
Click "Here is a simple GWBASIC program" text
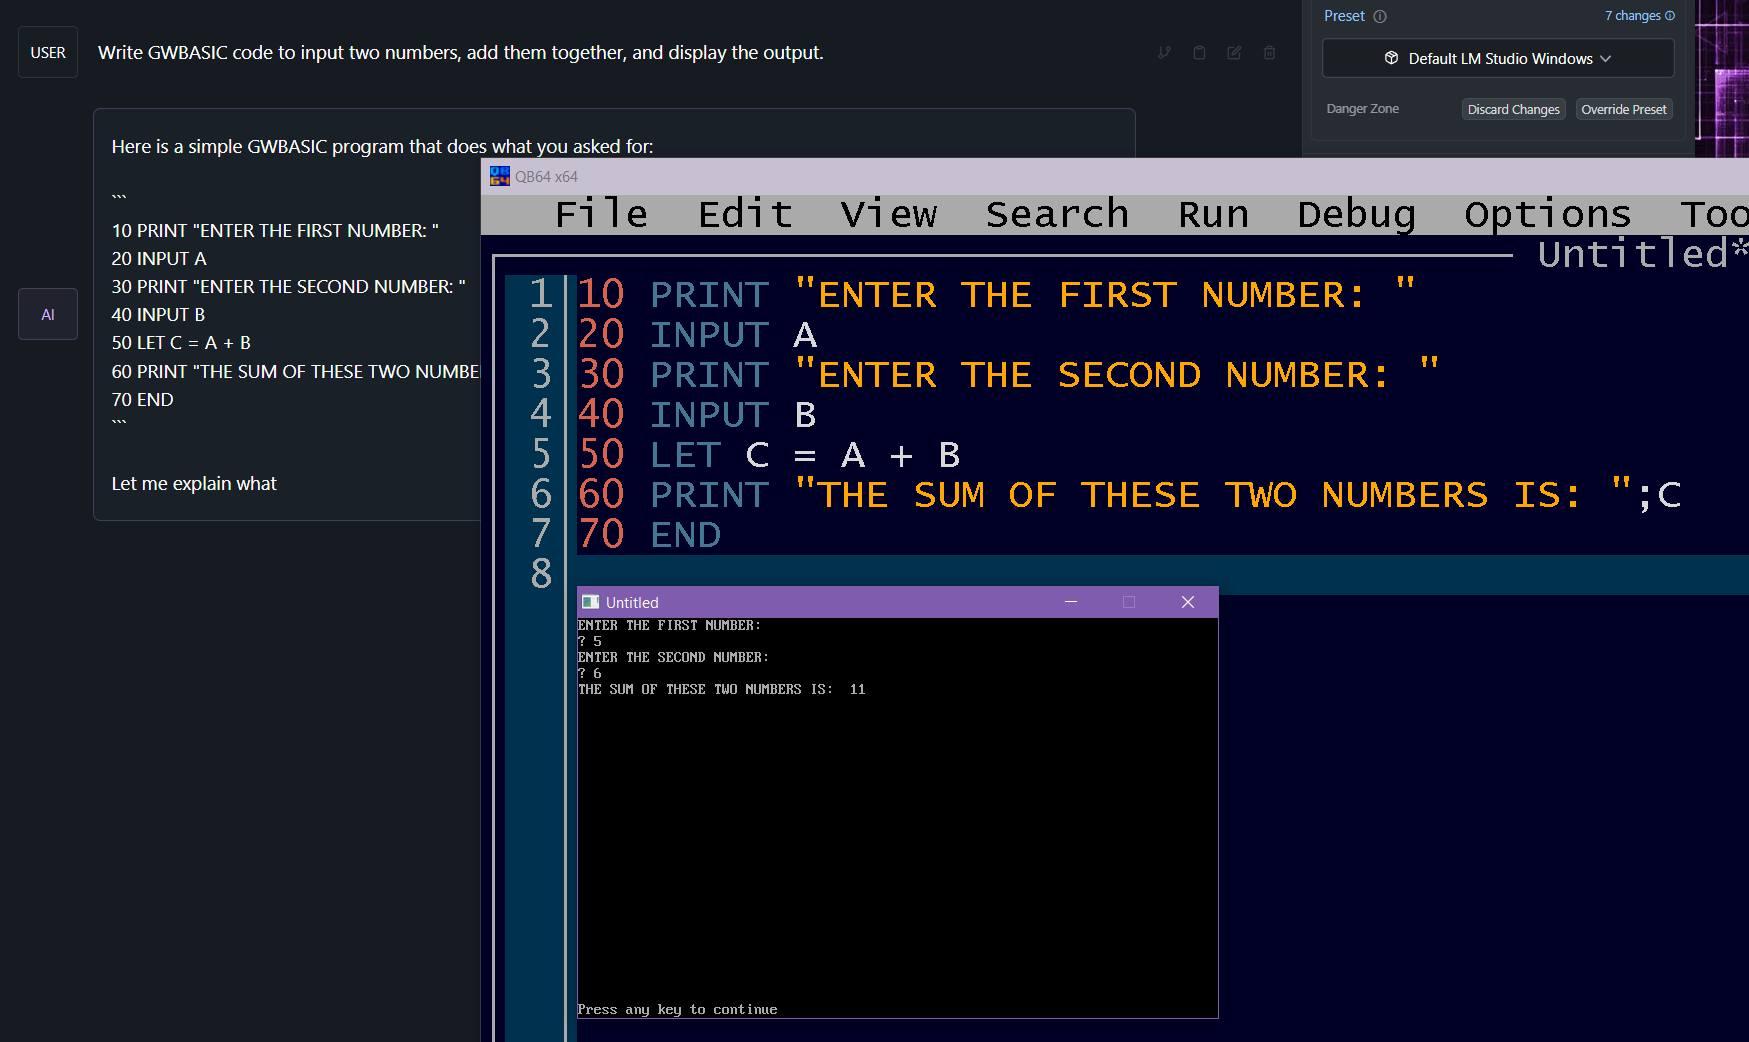(x=382, y=146)
